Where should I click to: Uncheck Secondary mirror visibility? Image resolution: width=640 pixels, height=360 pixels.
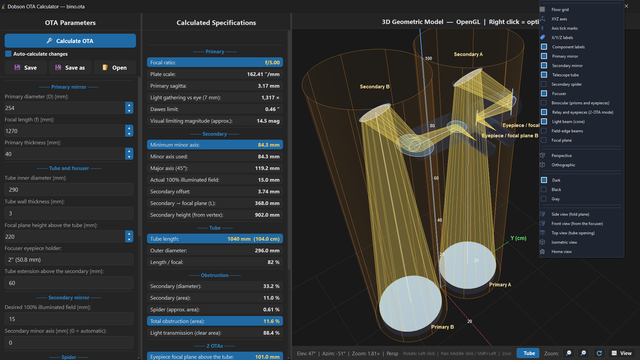pos(544,65)
